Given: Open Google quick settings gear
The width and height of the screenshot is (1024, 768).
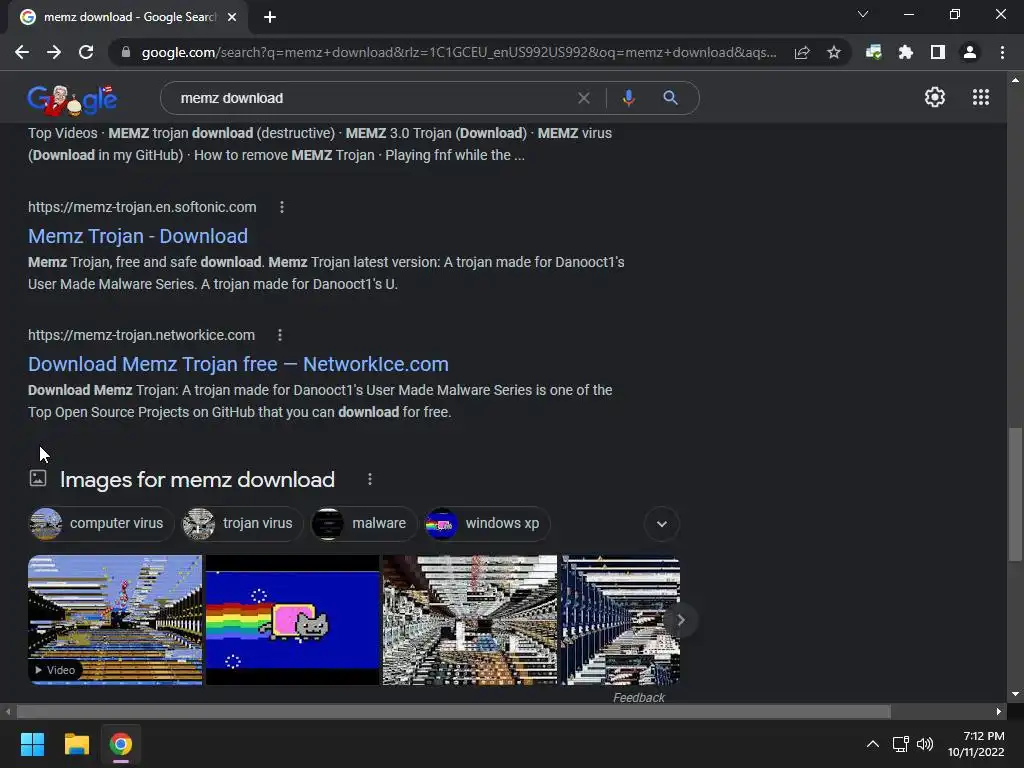Looking at the screenshot, I should pos(935,97).
